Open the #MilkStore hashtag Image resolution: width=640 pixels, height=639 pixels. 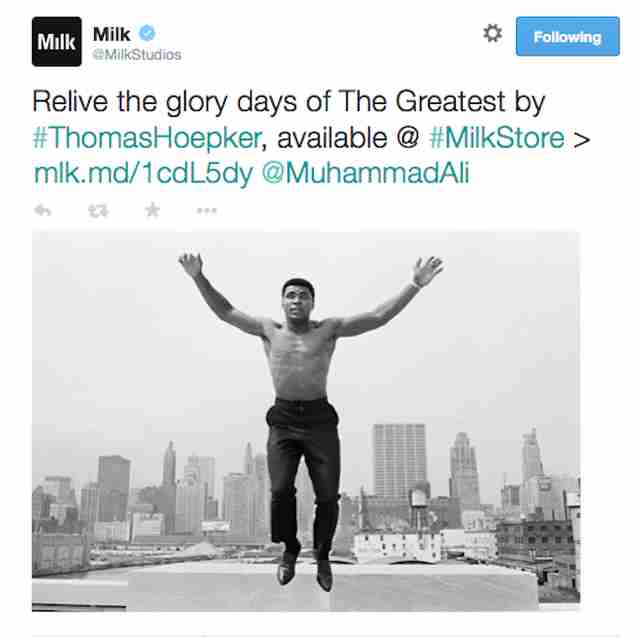tap(497, 138)
